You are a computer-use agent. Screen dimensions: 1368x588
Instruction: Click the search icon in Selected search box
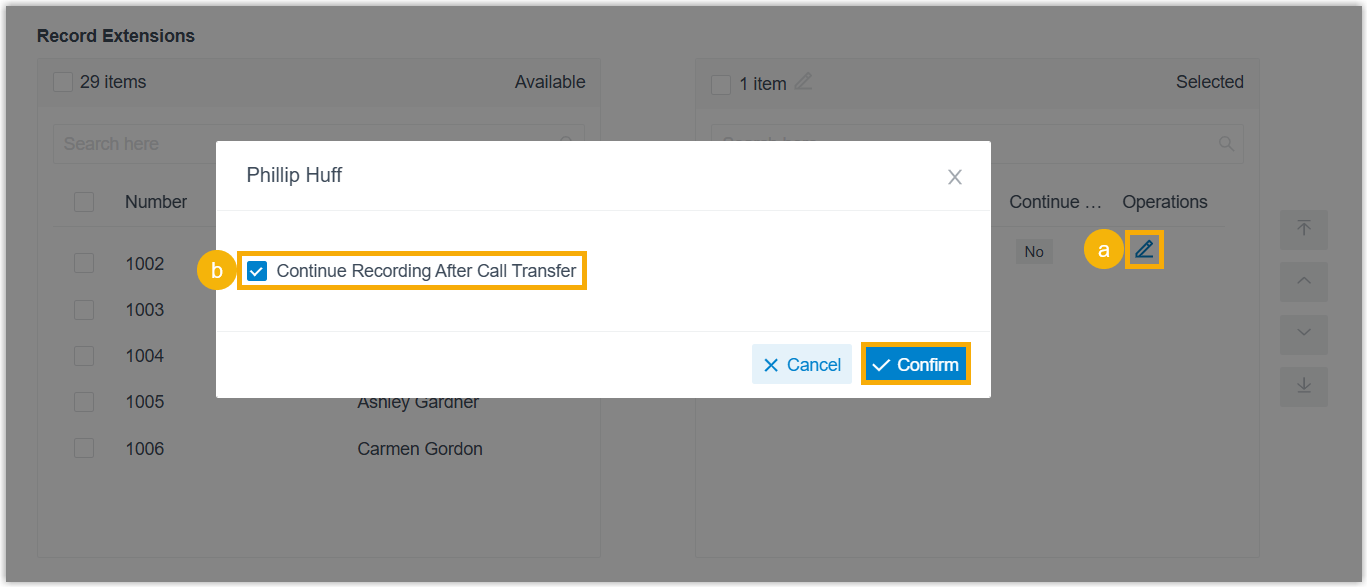tap(1226, 144)
